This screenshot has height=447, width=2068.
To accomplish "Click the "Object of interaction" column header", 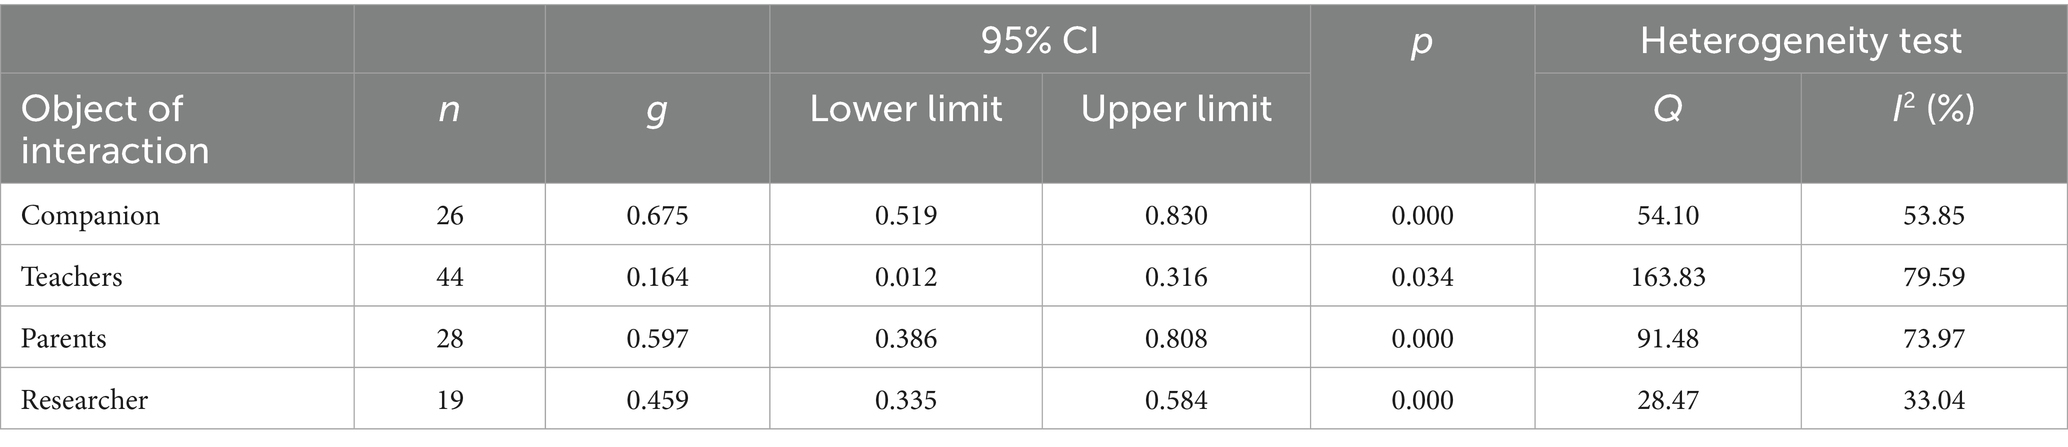I will (x=115, y=129).
